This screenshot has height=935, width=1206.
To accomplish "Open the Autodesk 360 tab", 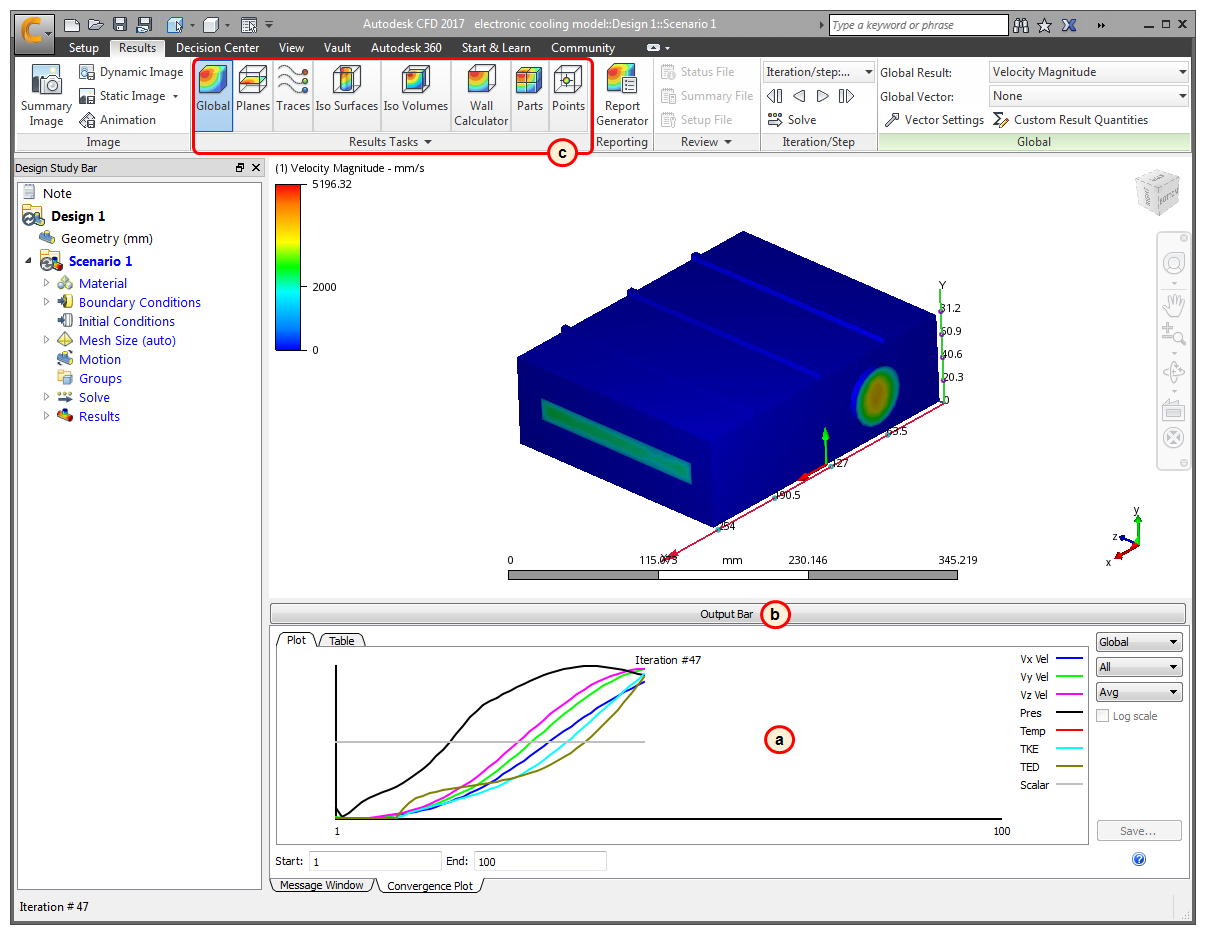I will point(406,48).
